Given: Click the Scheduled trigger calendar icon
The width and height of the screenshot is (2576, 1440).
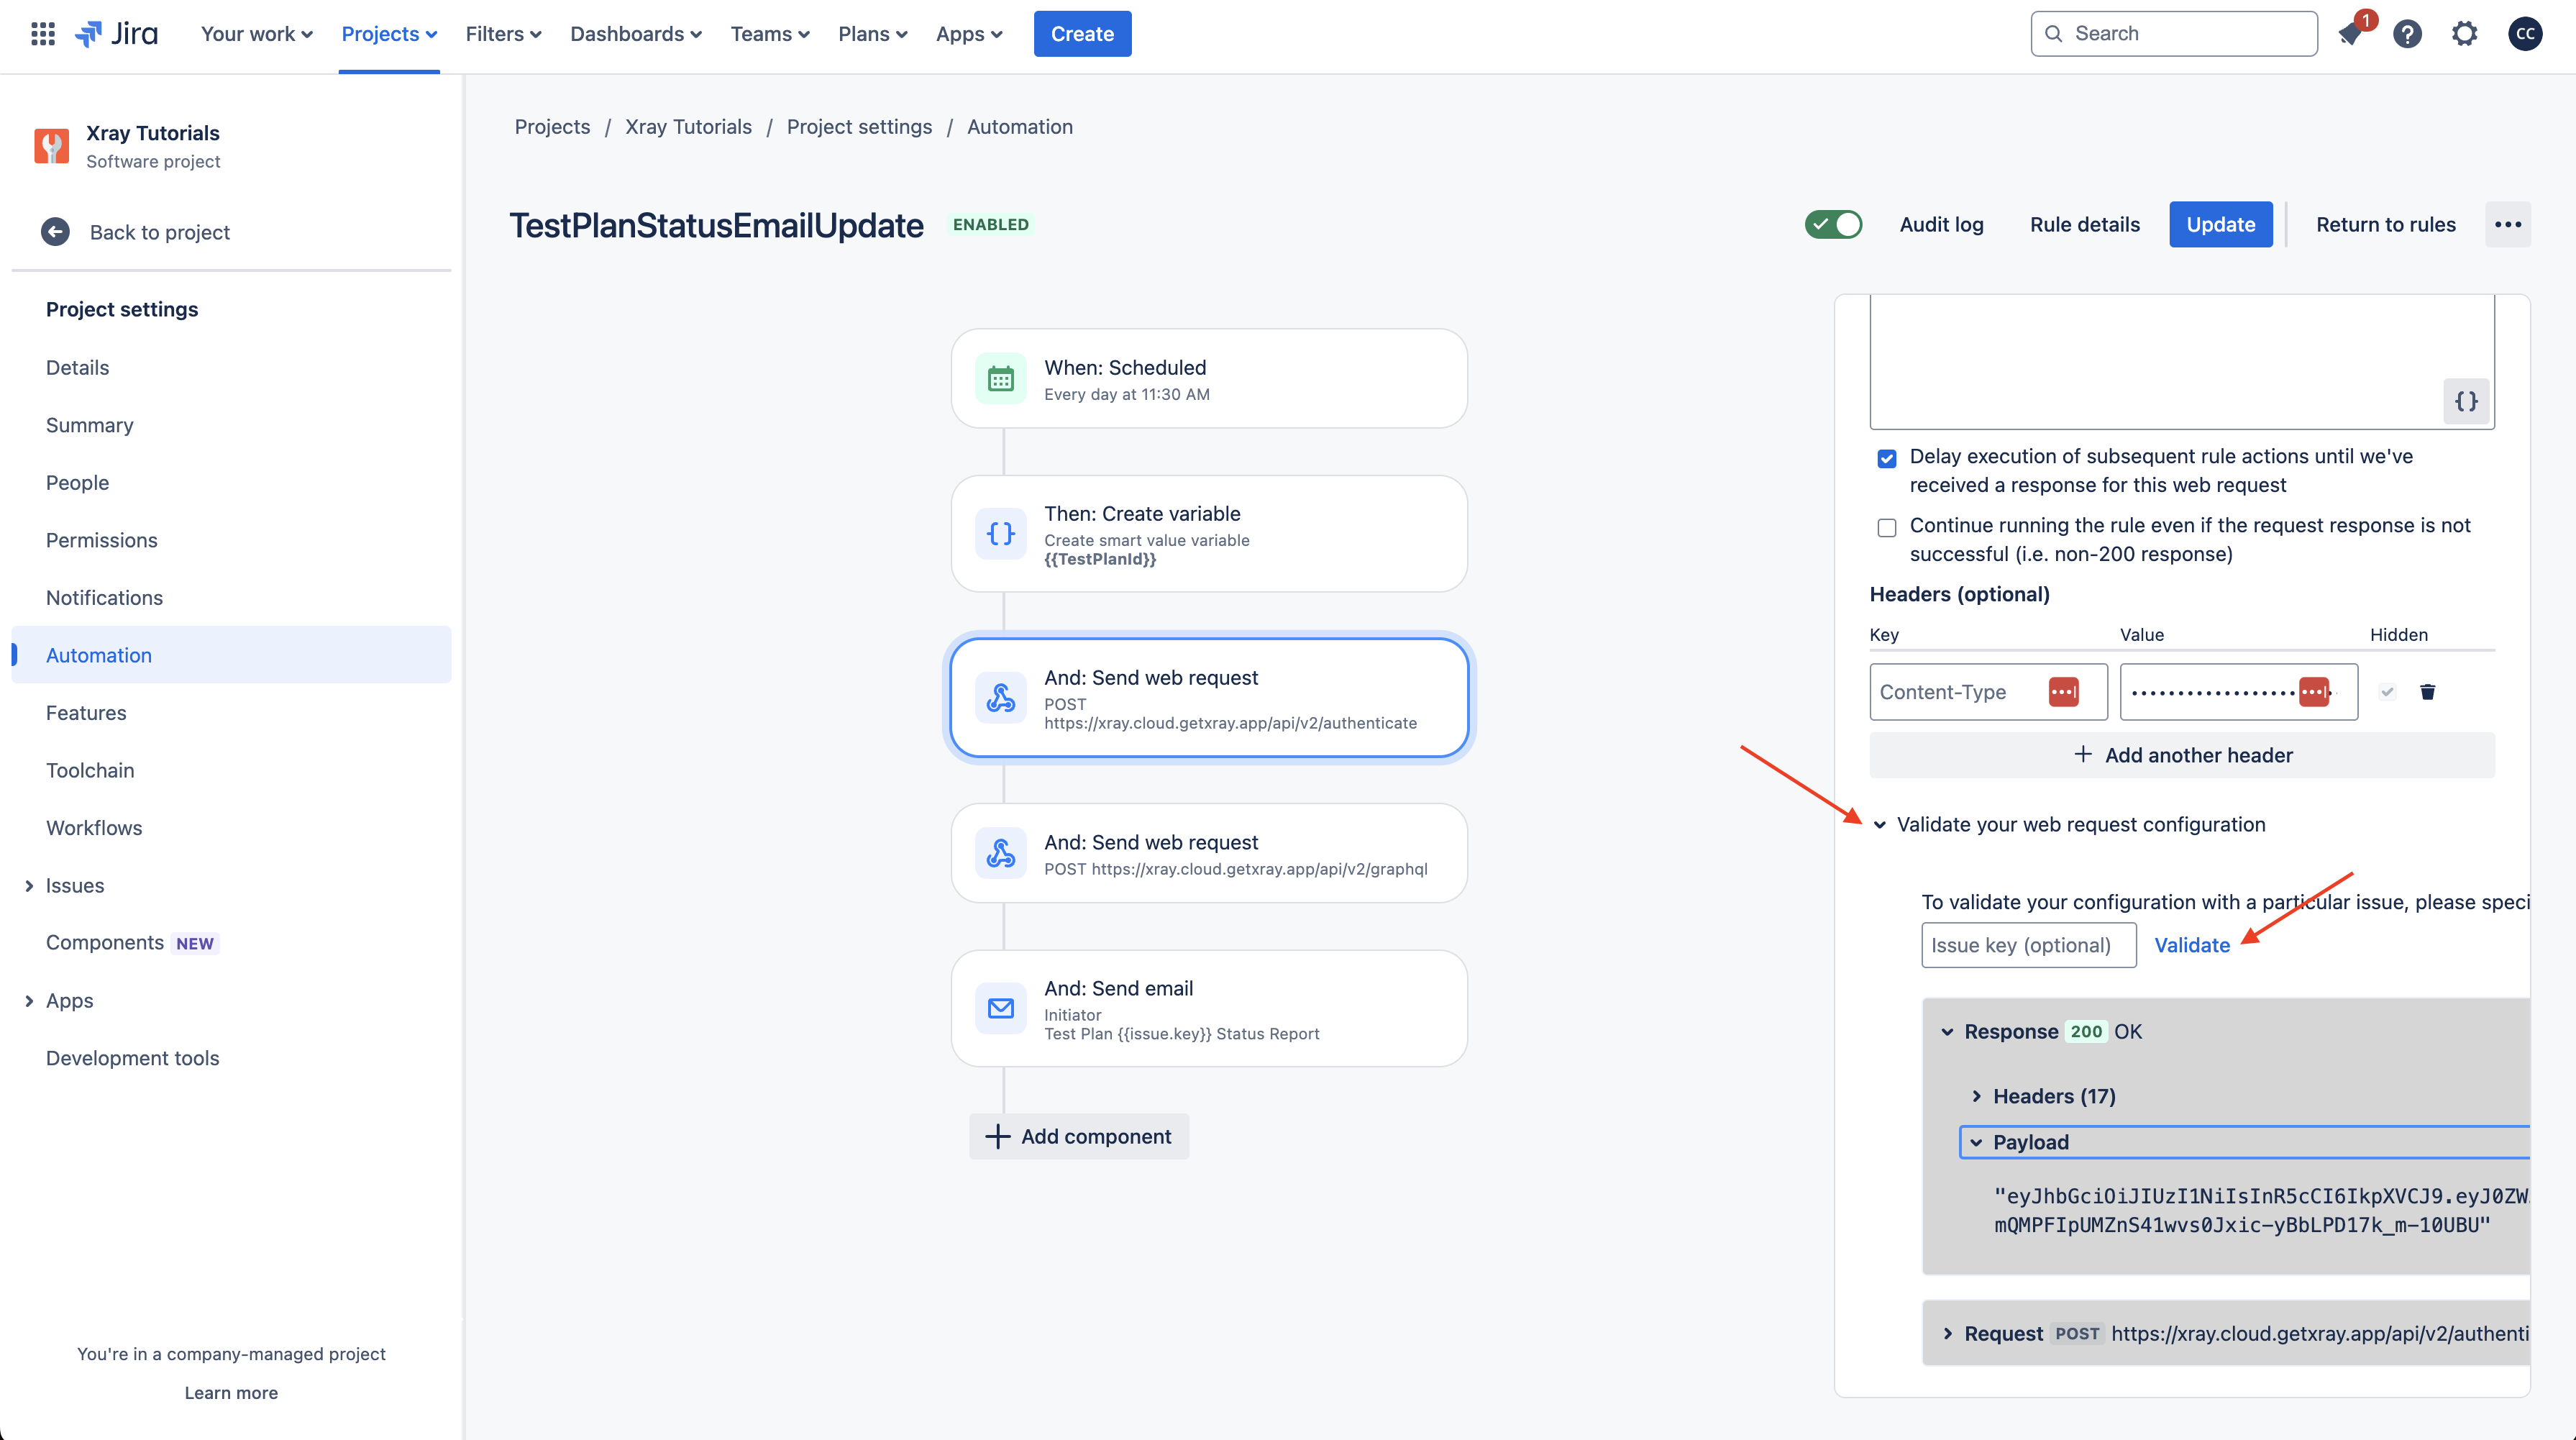Looking at the screenshot, I should click(1001, 379).
